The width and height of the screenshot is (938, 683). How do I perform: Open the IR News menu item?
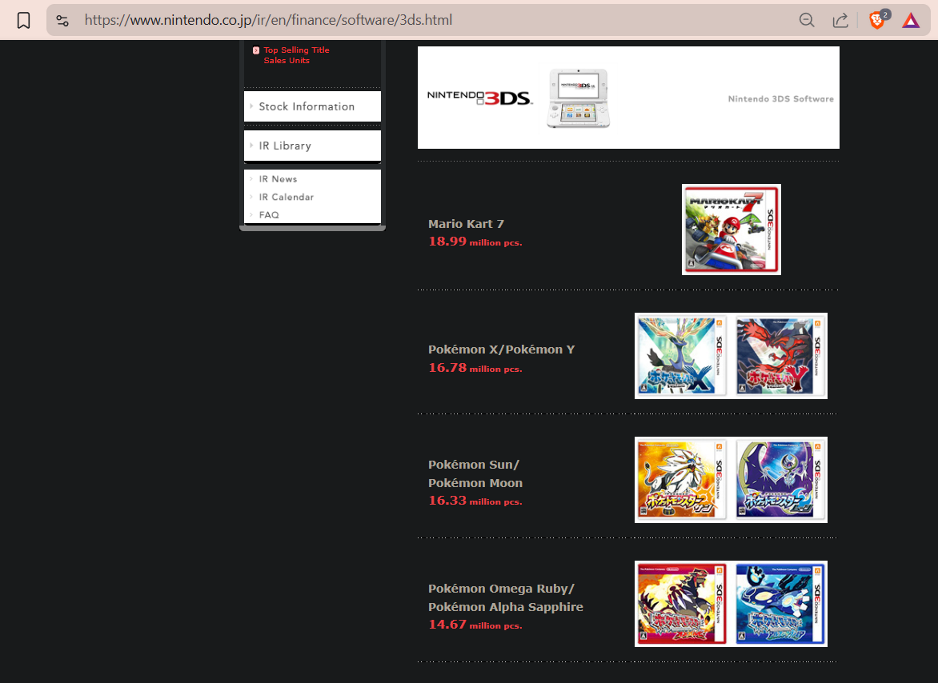point(278,179)
